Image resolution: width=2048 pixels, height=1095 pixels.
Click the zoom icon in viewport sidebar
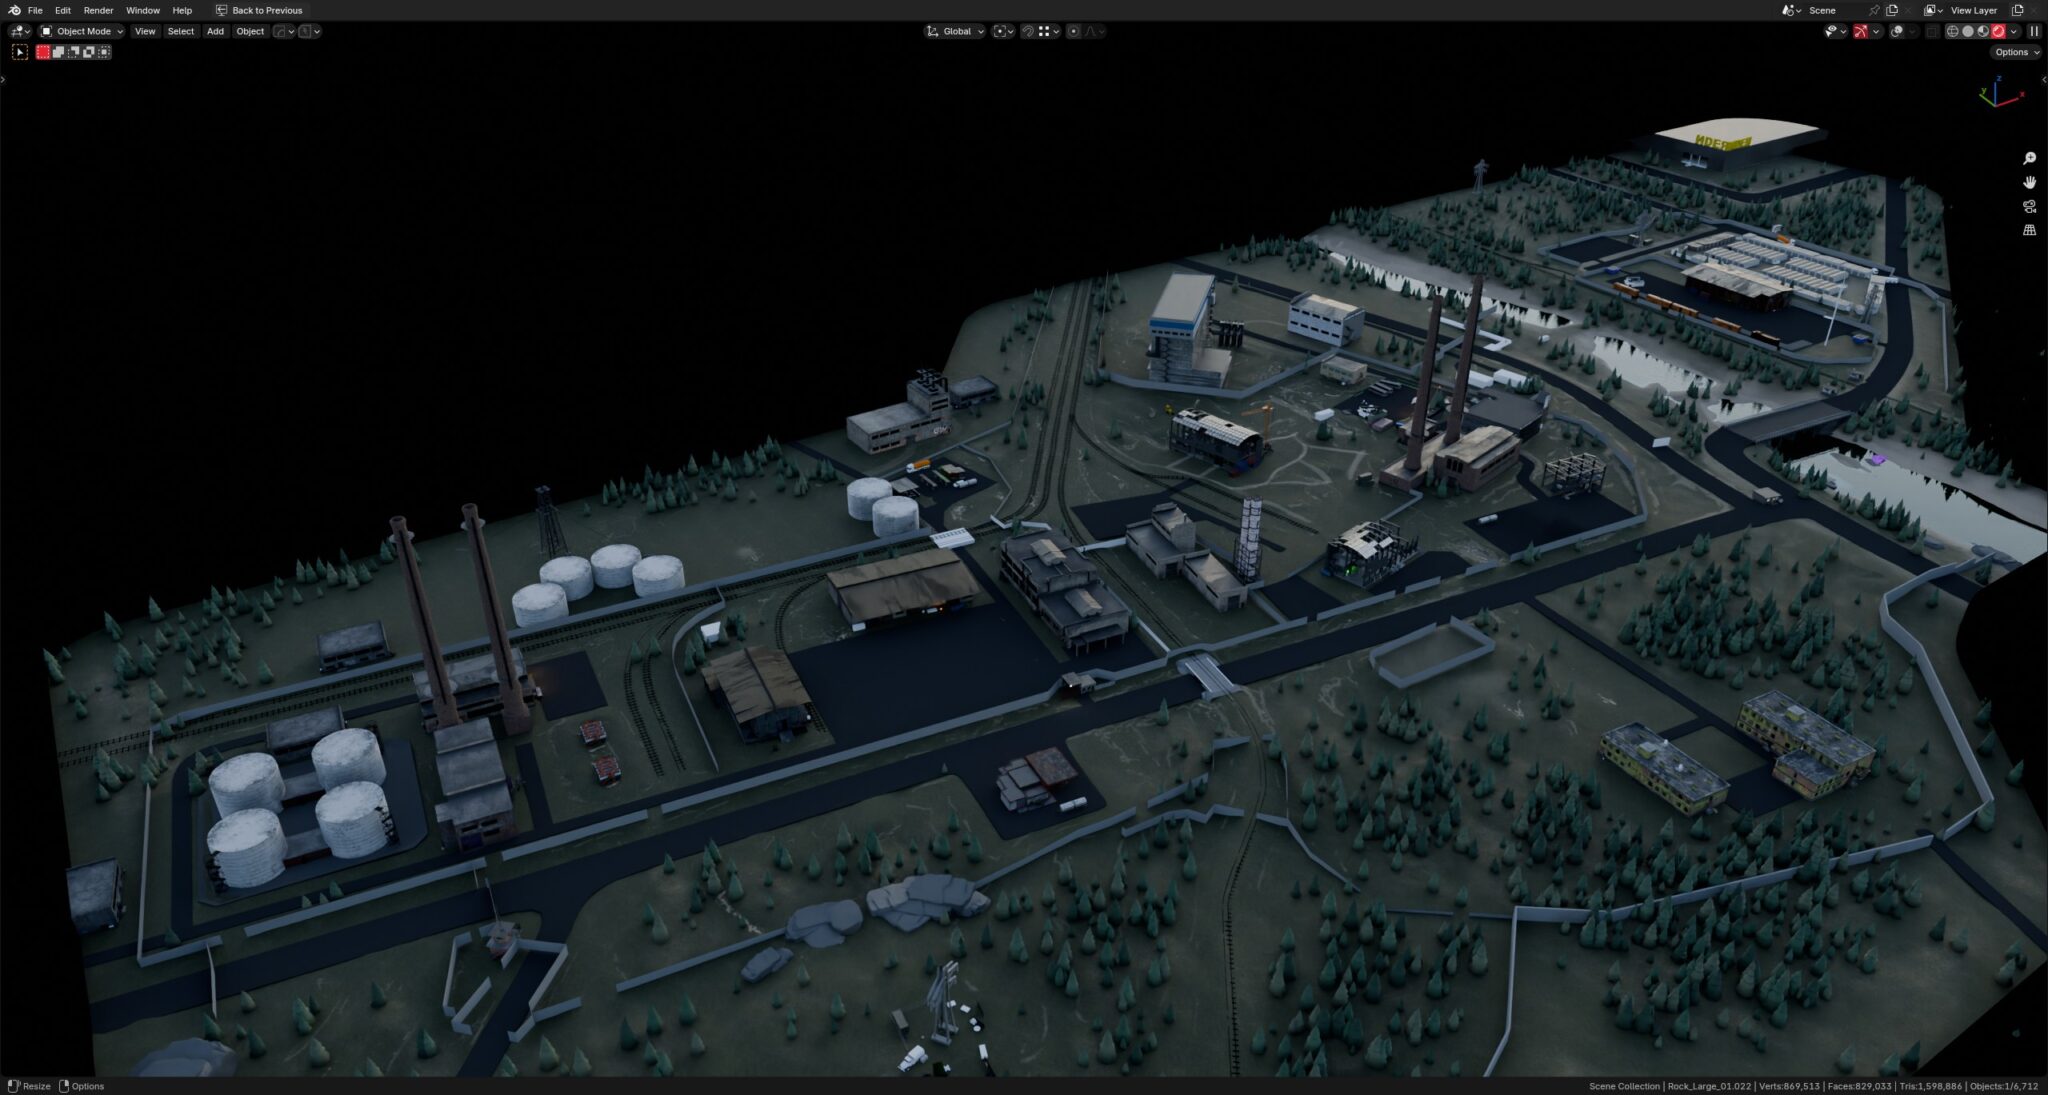pos(2030,157)
